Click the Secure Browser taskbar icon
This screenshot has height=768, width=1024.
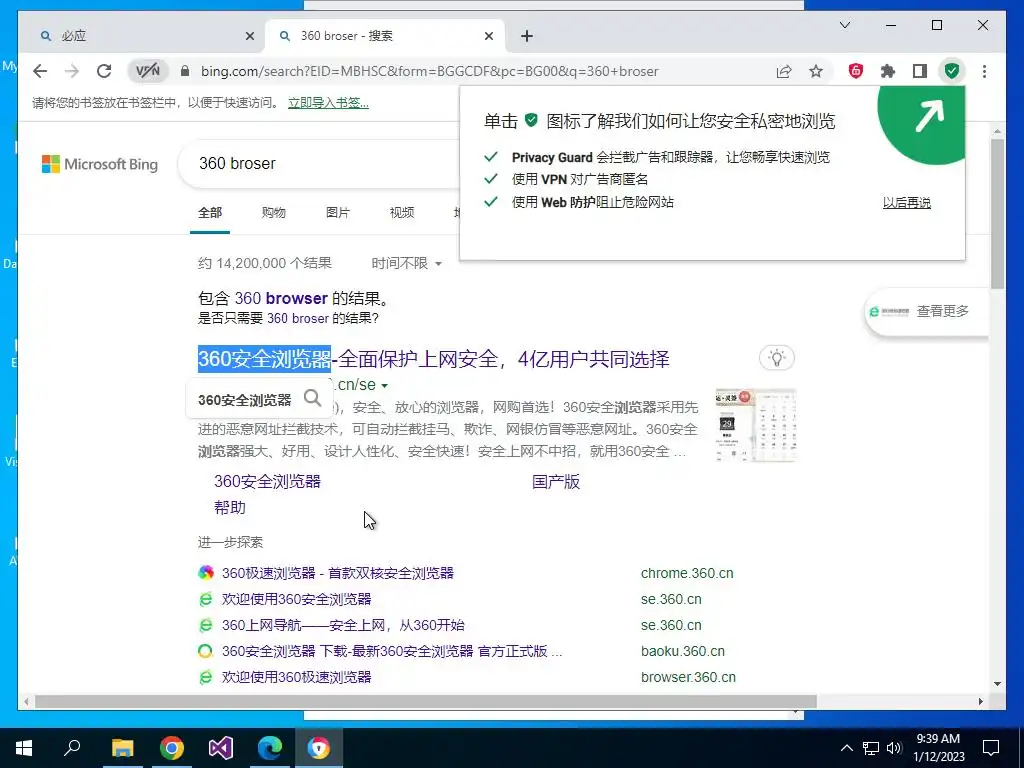coord(319,748)
